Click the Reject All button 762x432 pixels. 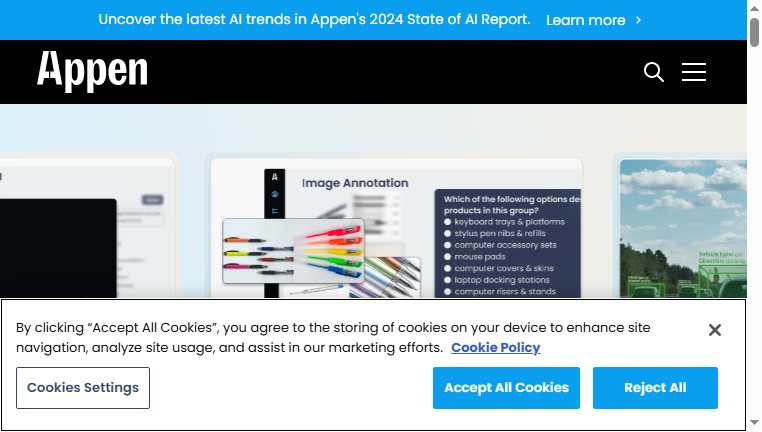click(x=655, y=388)
